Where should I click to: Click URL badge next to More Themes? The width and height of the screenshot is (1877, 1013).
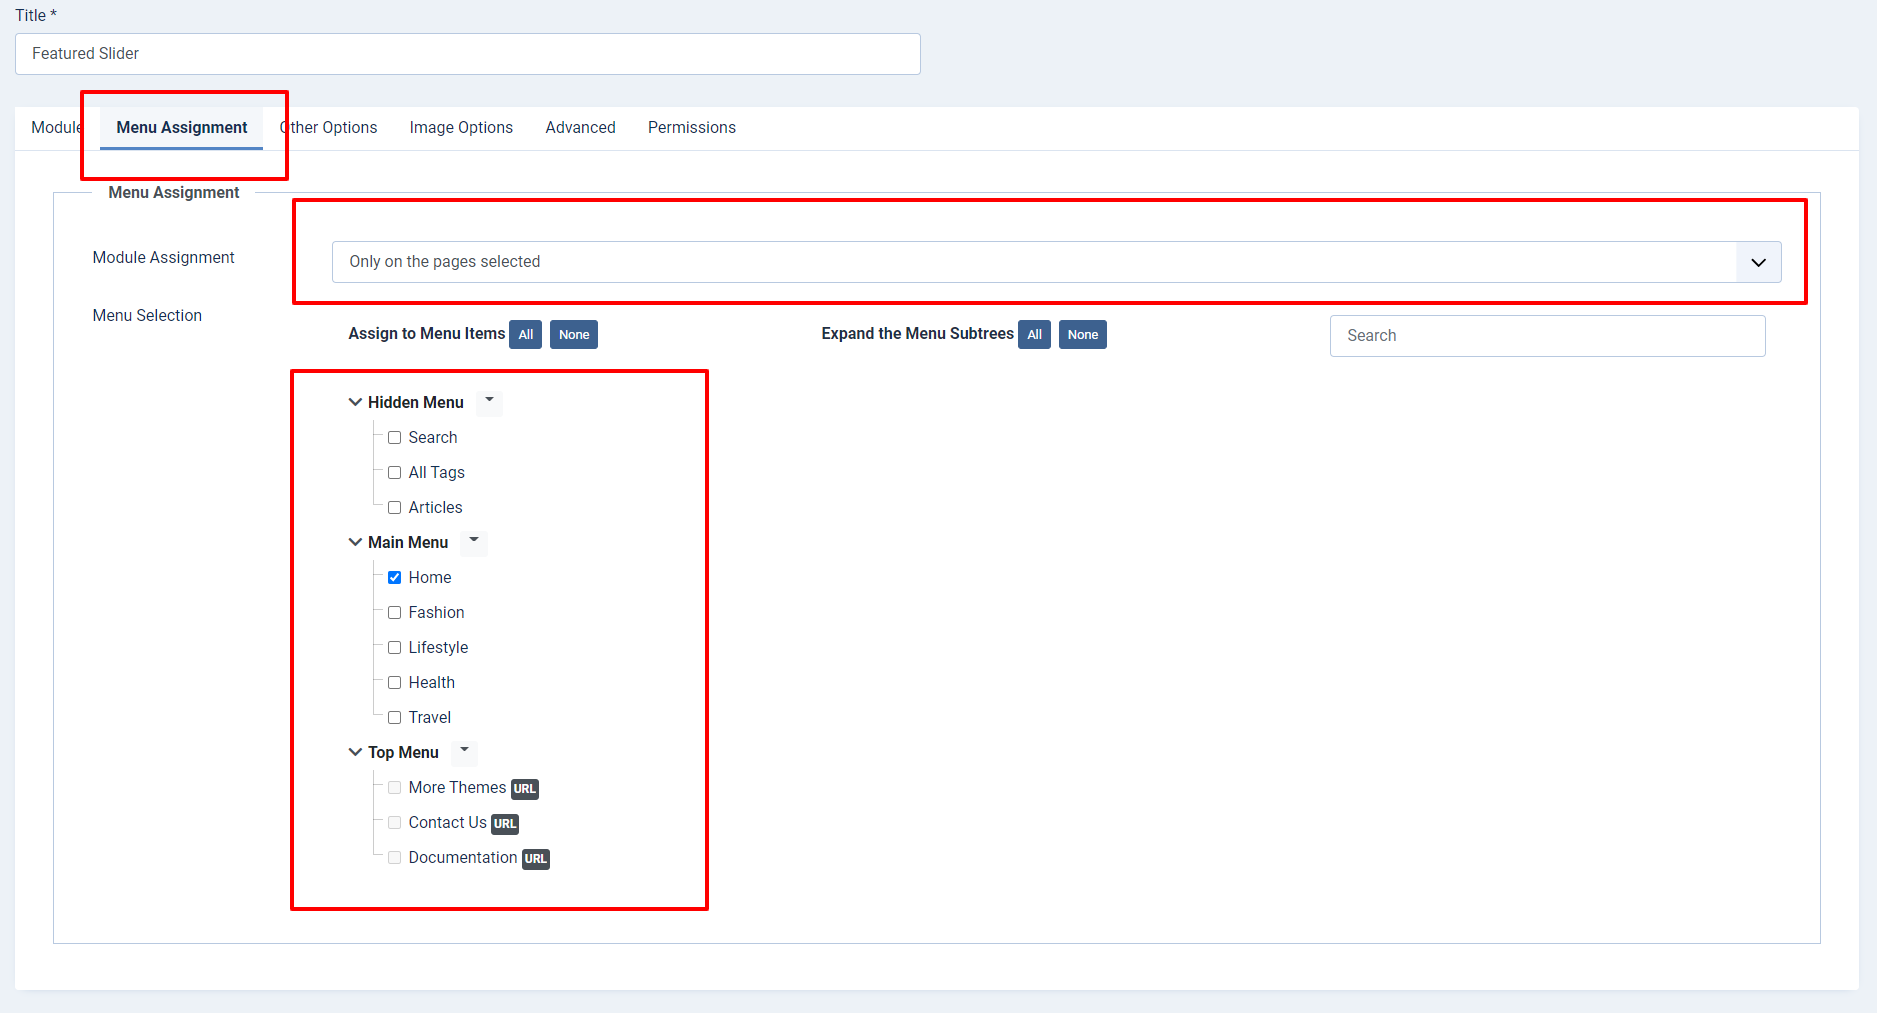pos(525,789)
